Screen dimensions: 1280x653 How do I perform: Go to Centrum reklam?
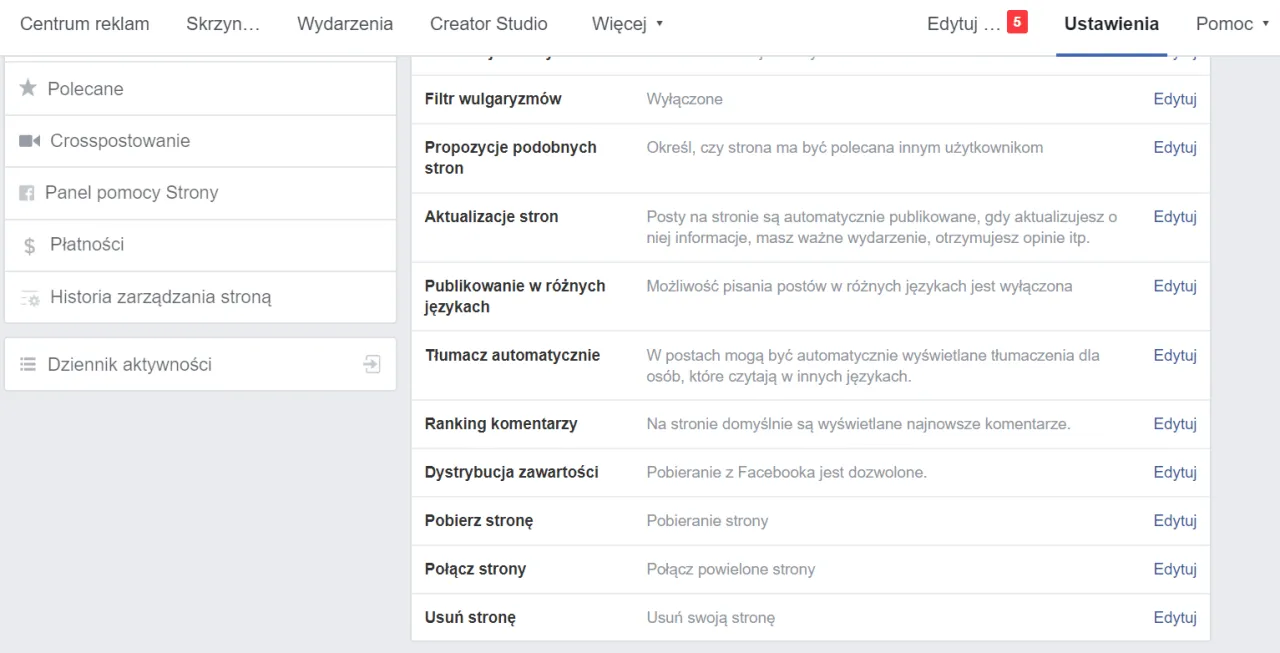tap(85, 24)
